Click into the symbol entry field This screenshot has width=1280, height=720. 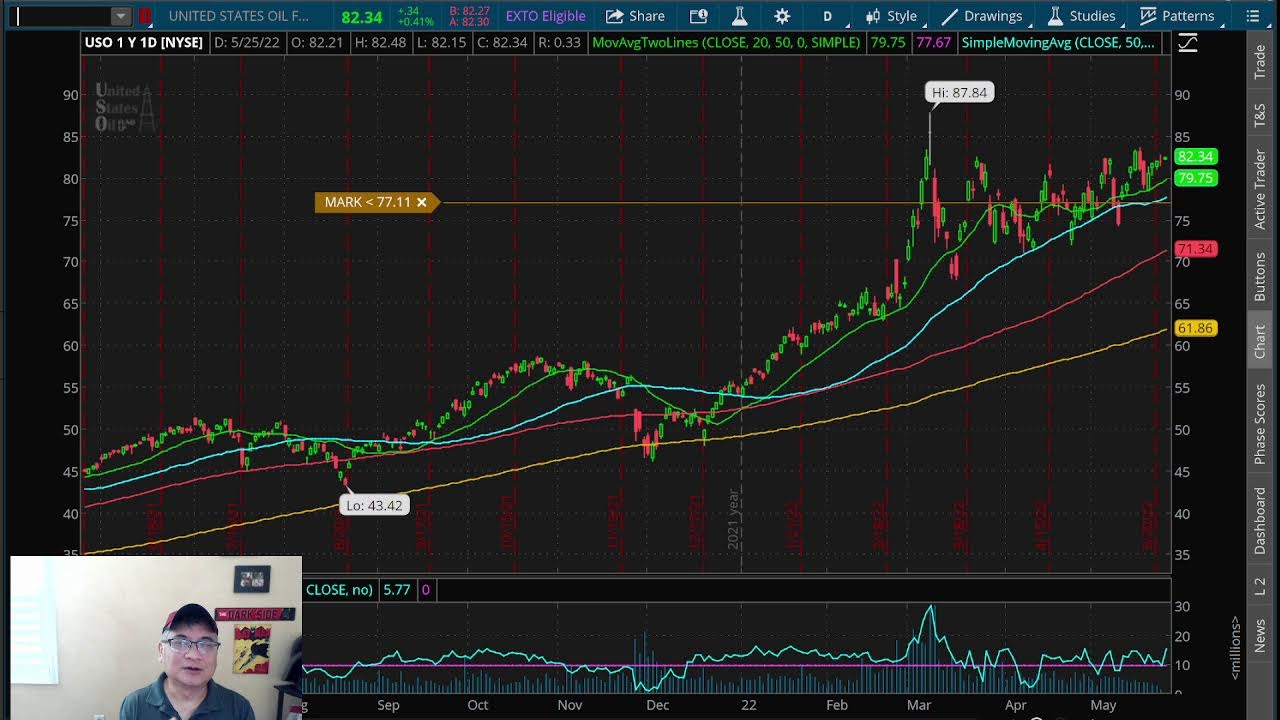coord(59,16)
